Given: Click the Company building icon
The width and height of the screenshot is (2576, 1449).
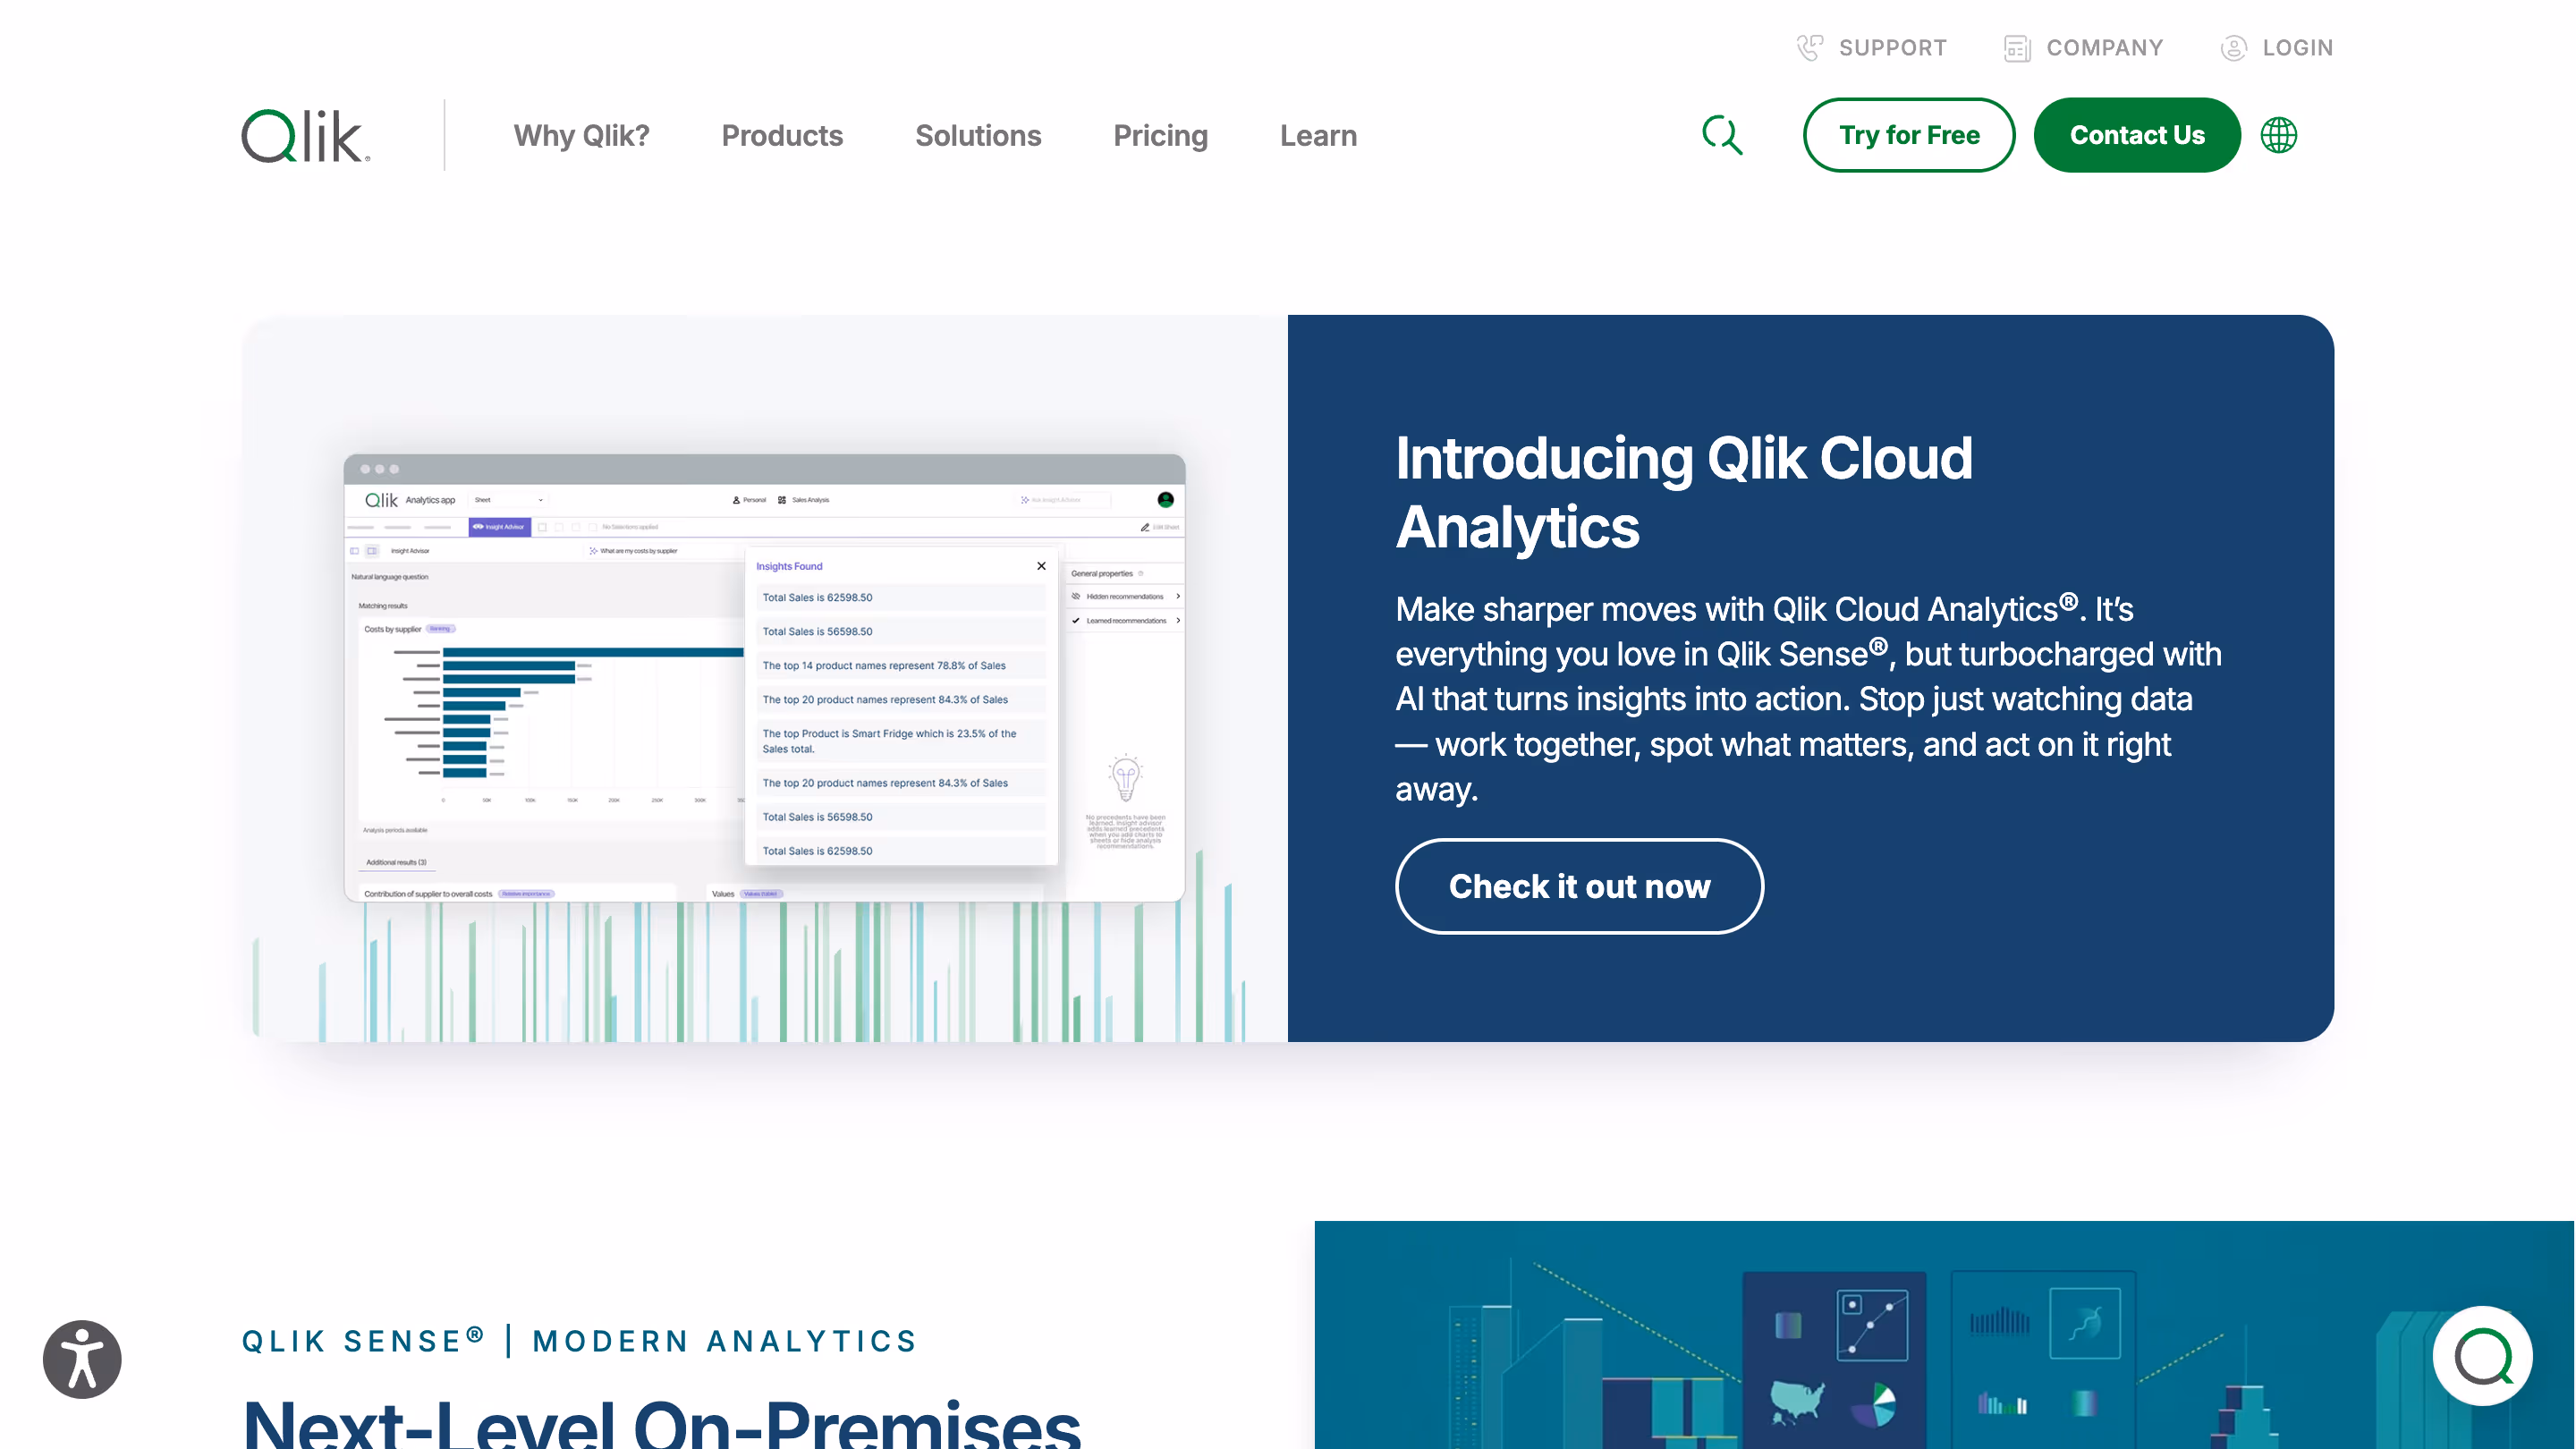Looking at the screenshot, I should 2017,47.
